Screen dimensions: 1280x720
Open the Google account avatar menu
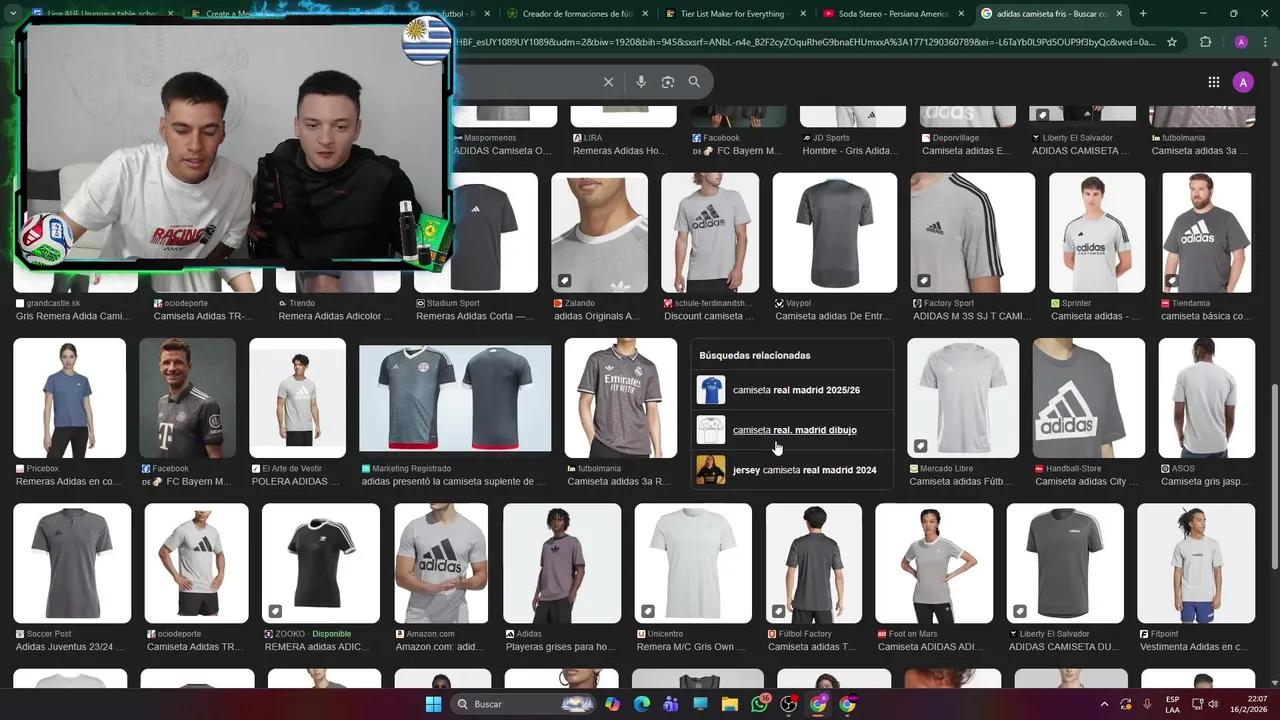(1243, 82)
